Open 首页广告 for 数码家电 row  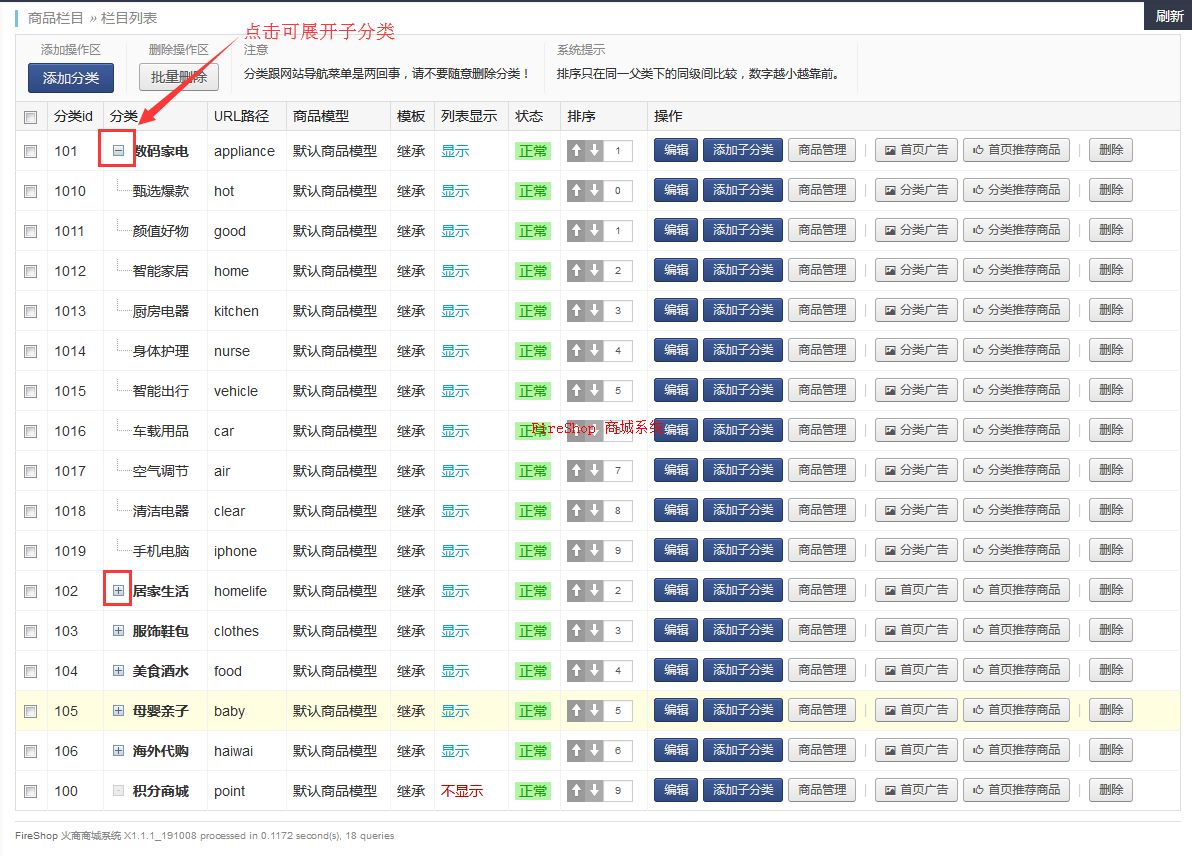pos(916,150)
